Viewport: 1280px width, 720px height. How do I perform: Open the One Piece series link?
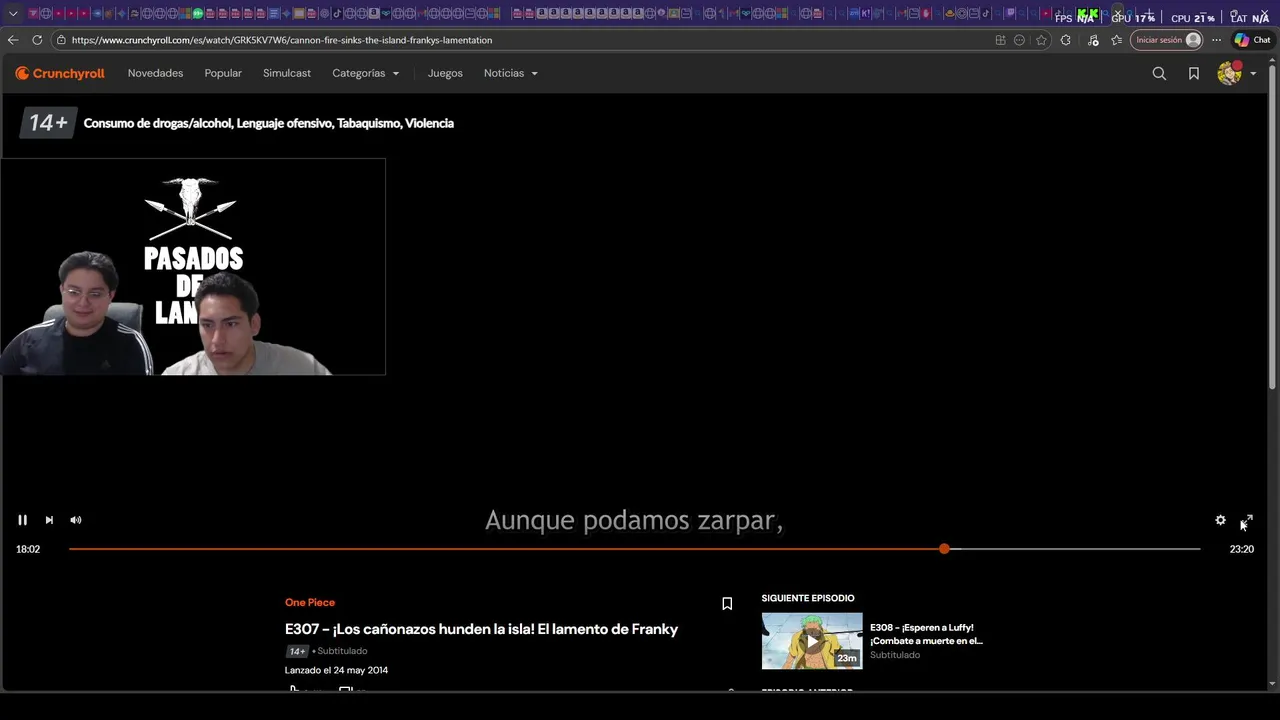[x=310, y=602]
